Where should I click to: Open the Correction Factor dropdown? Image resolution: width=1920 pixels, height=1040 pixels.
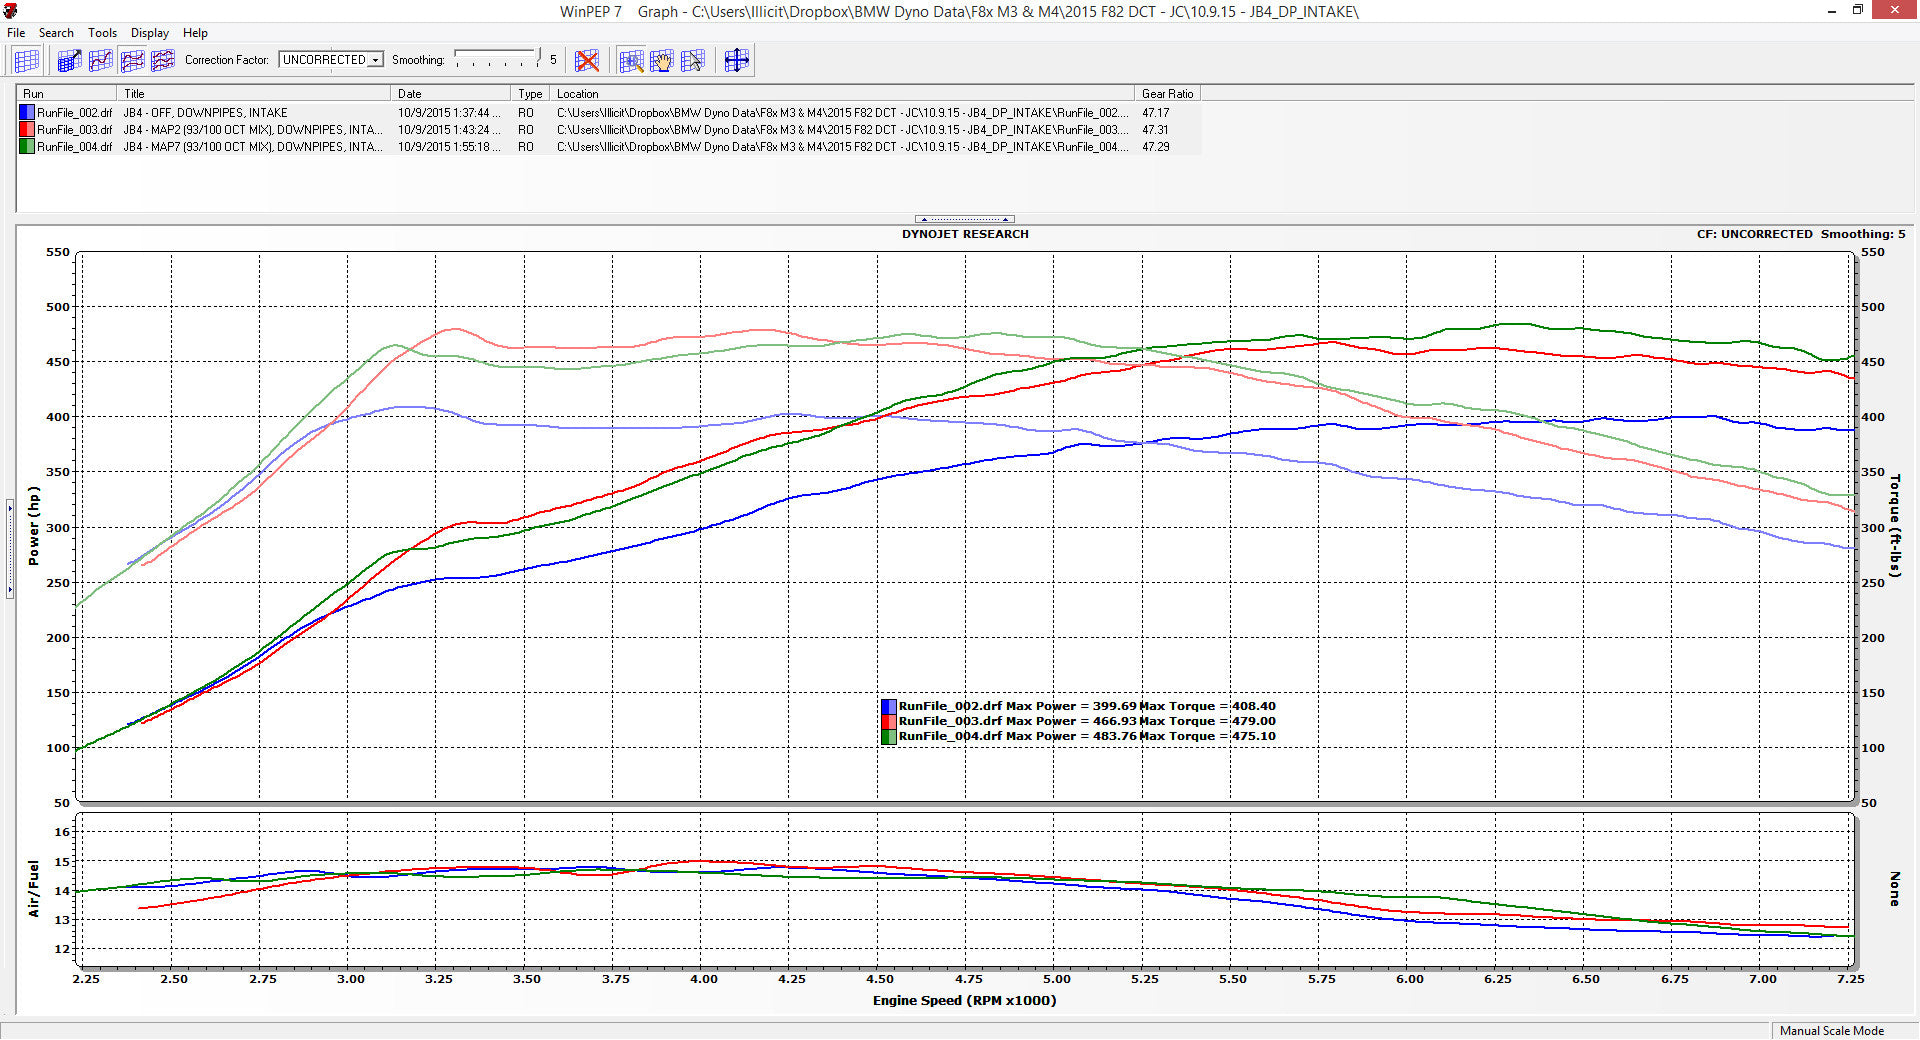pyautogui.click(x=376, y=60)
